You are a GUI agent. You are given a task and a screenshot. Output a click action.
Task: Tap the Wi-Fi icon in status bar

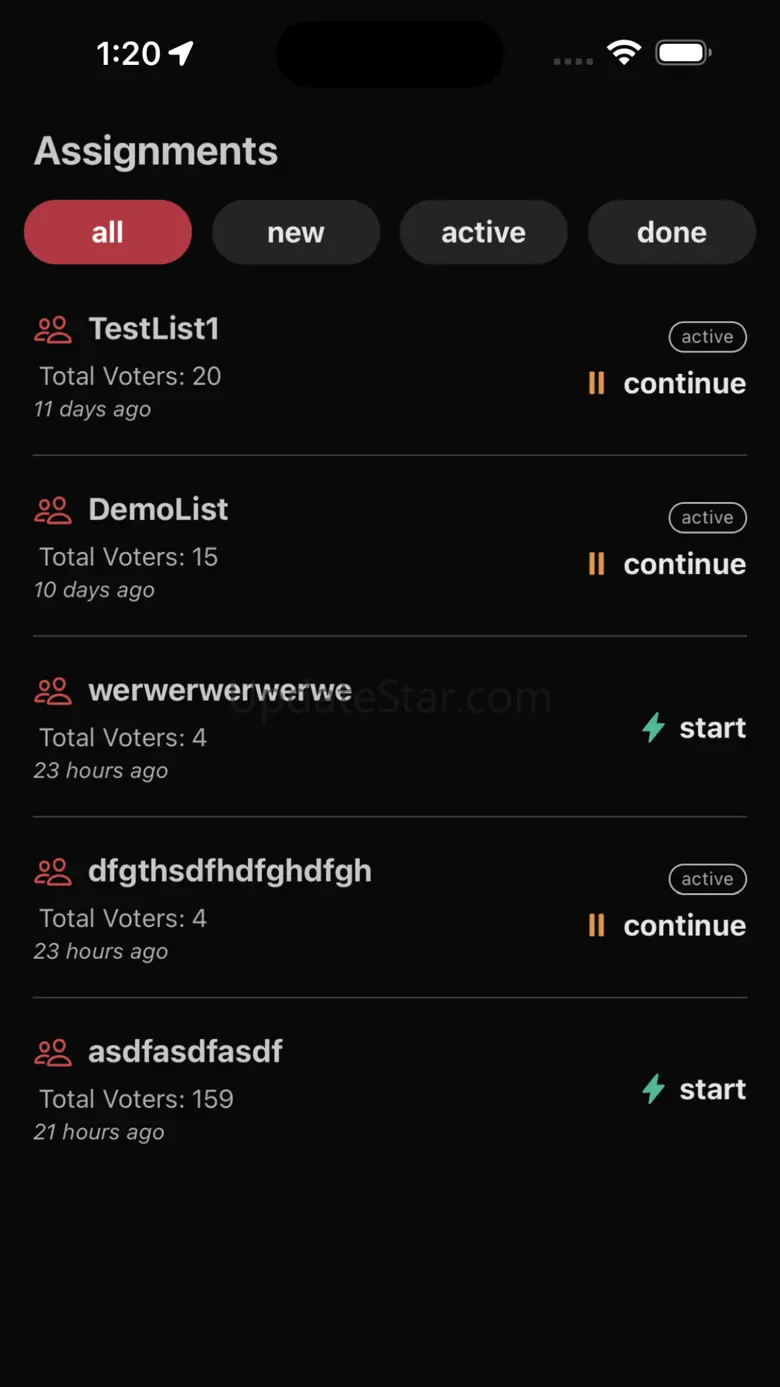tap(624, 52)
